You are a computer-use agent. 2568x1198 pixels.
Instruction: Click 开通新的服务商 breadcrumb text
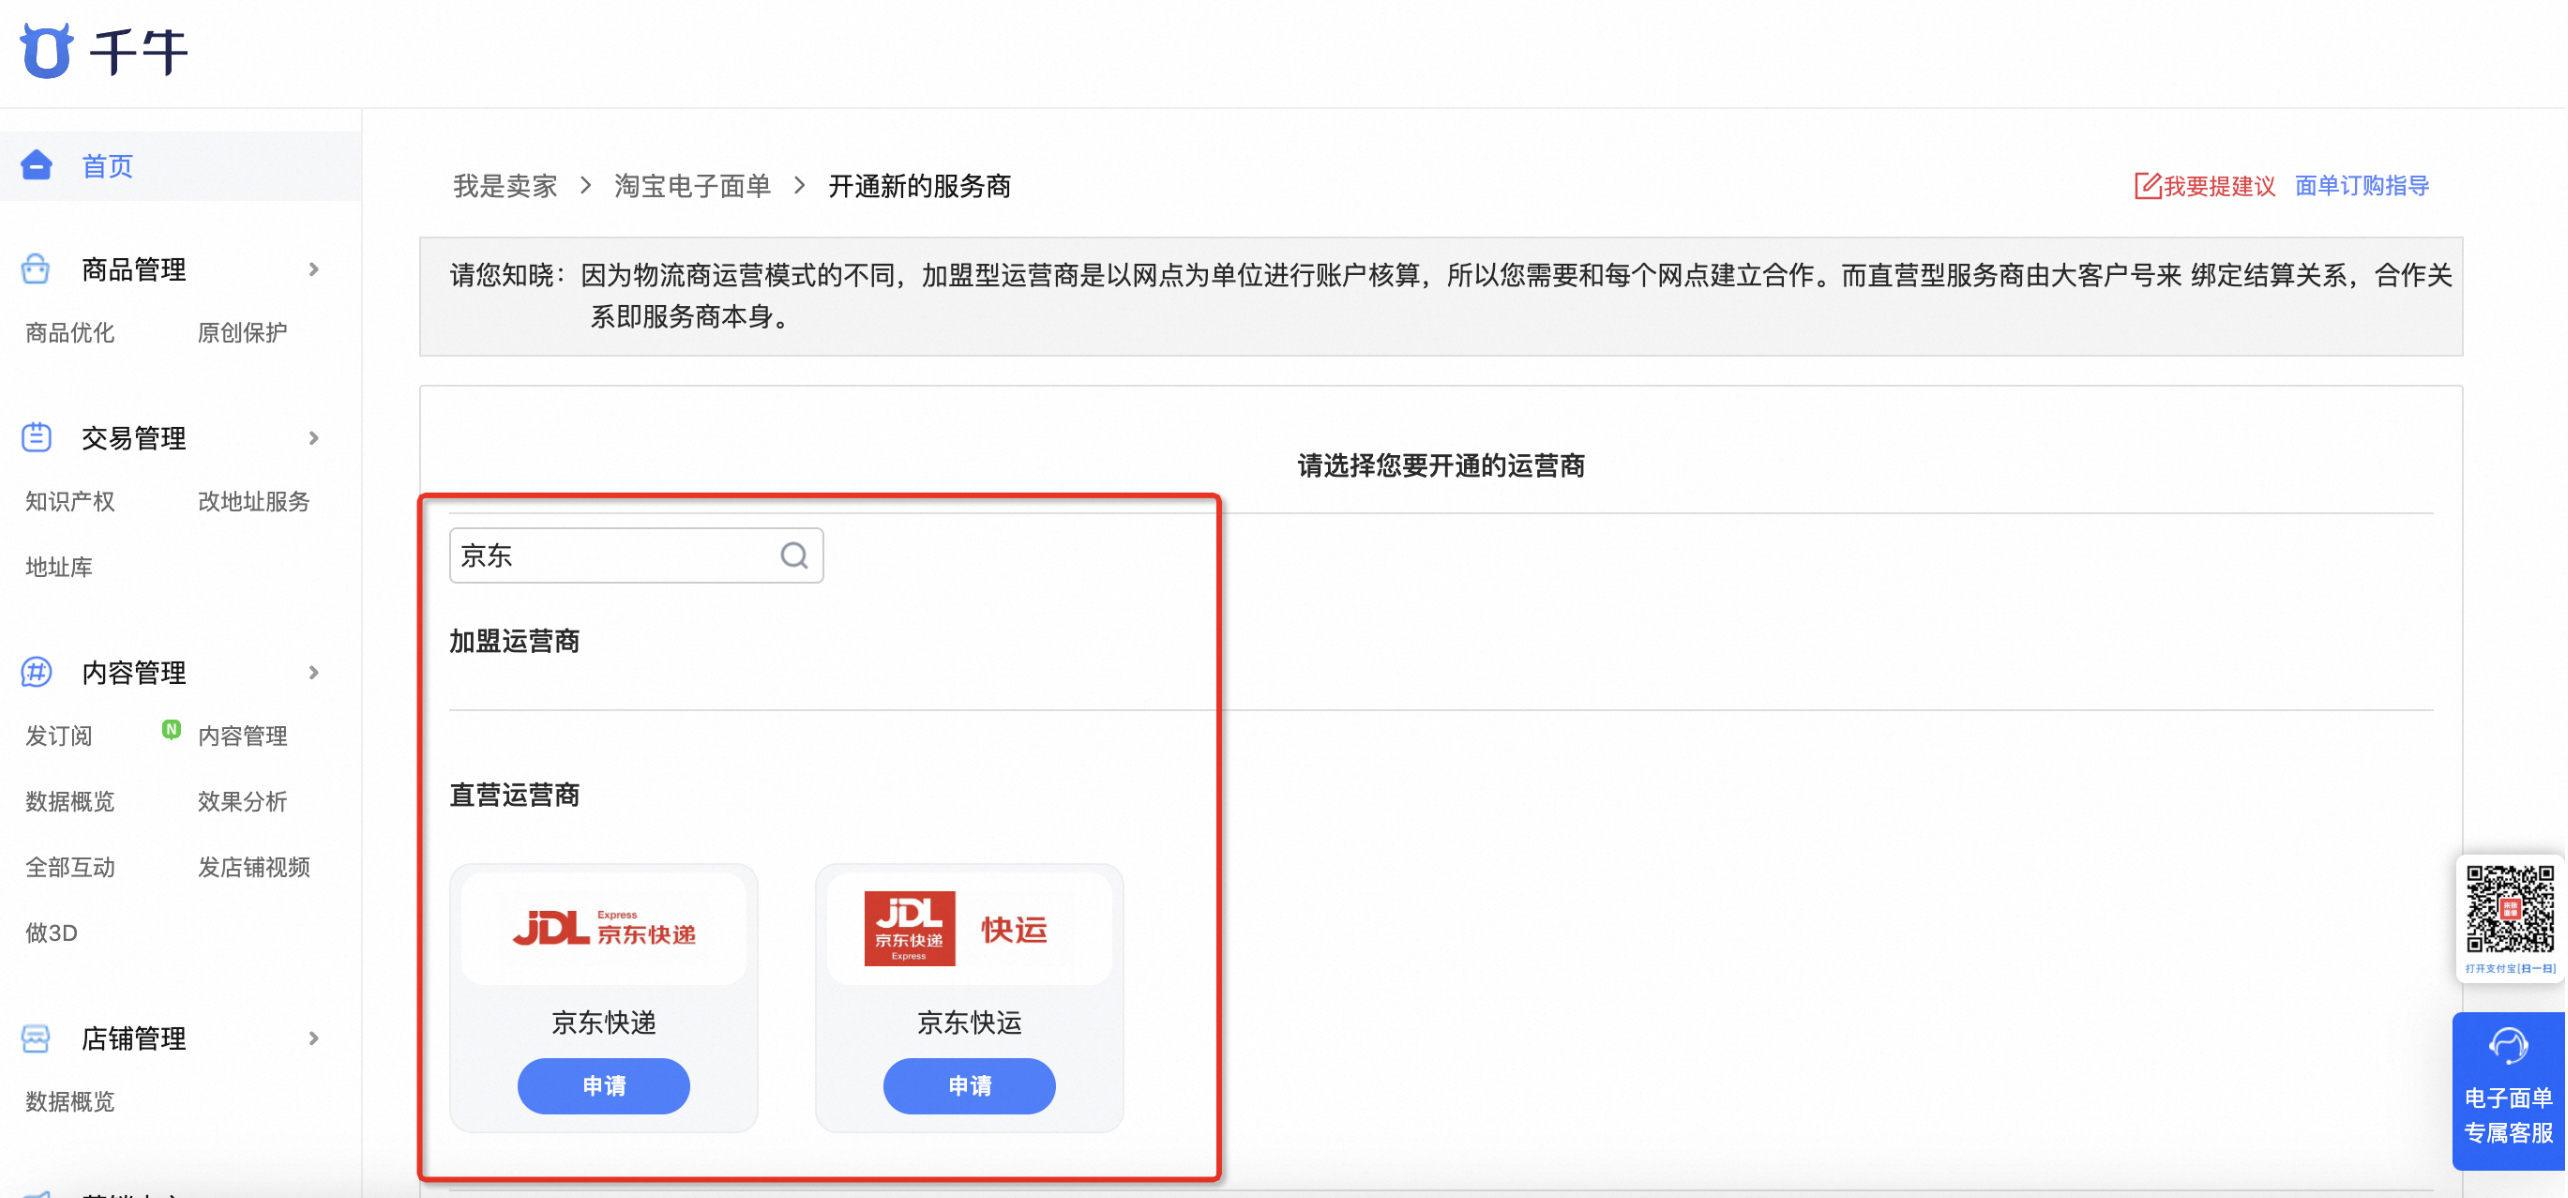[x=921, y=186]
